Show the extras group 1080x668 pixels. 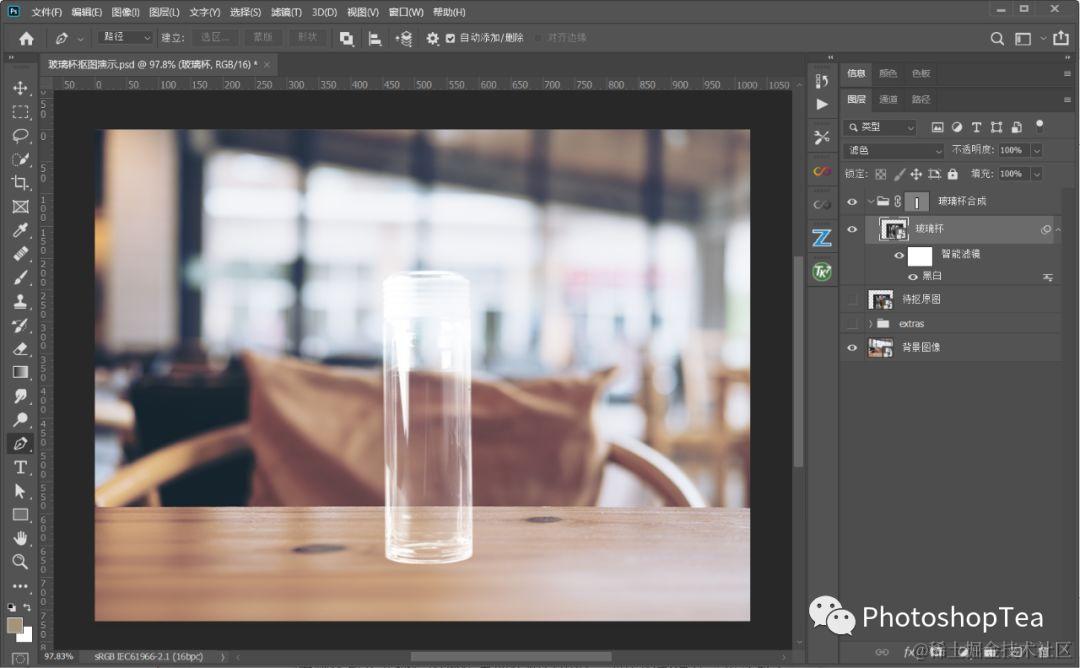[x=852, y=324]
